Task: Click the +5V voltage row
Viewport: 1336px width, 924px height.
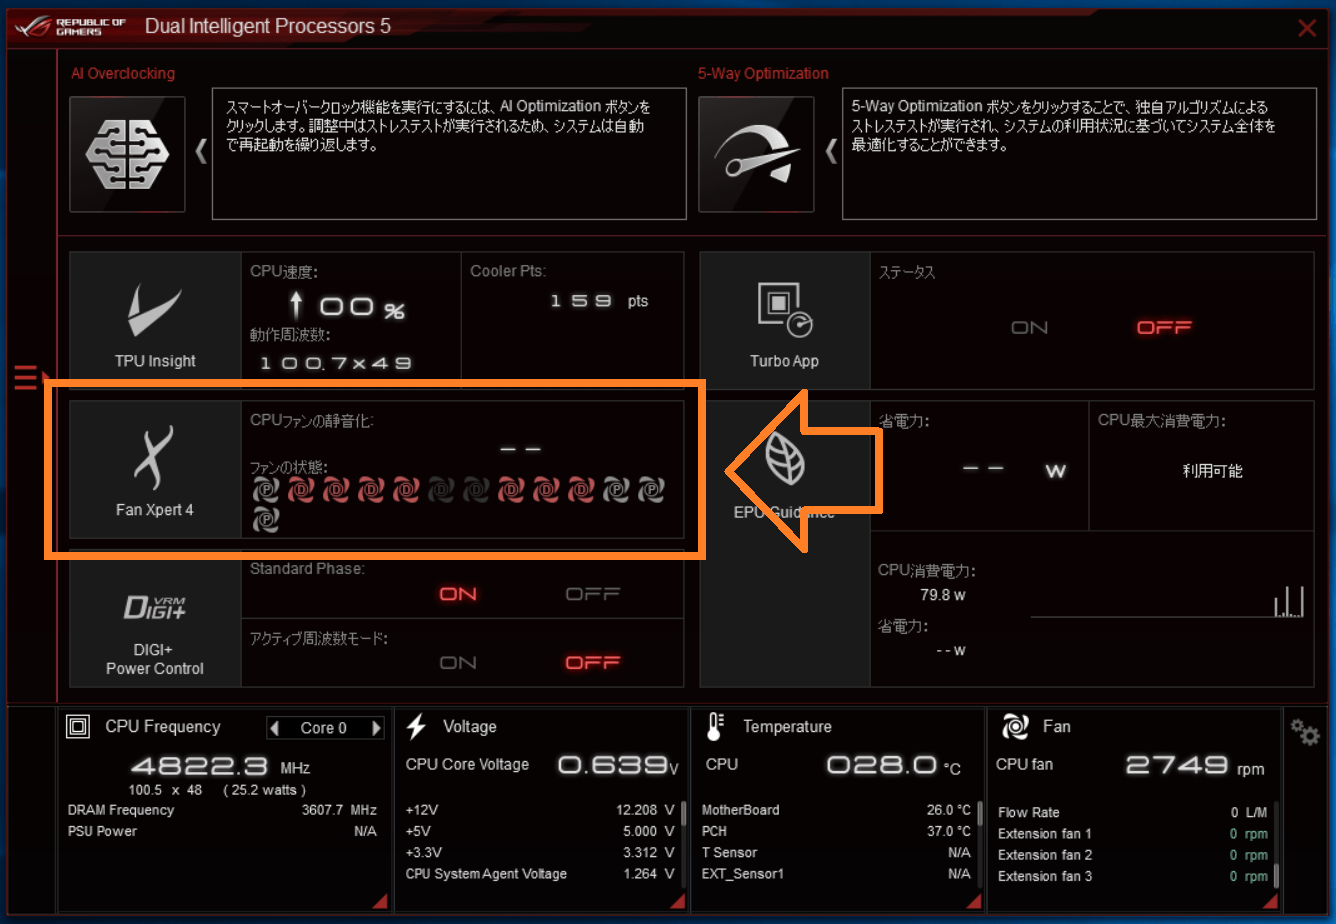Action: coord(539,831)
